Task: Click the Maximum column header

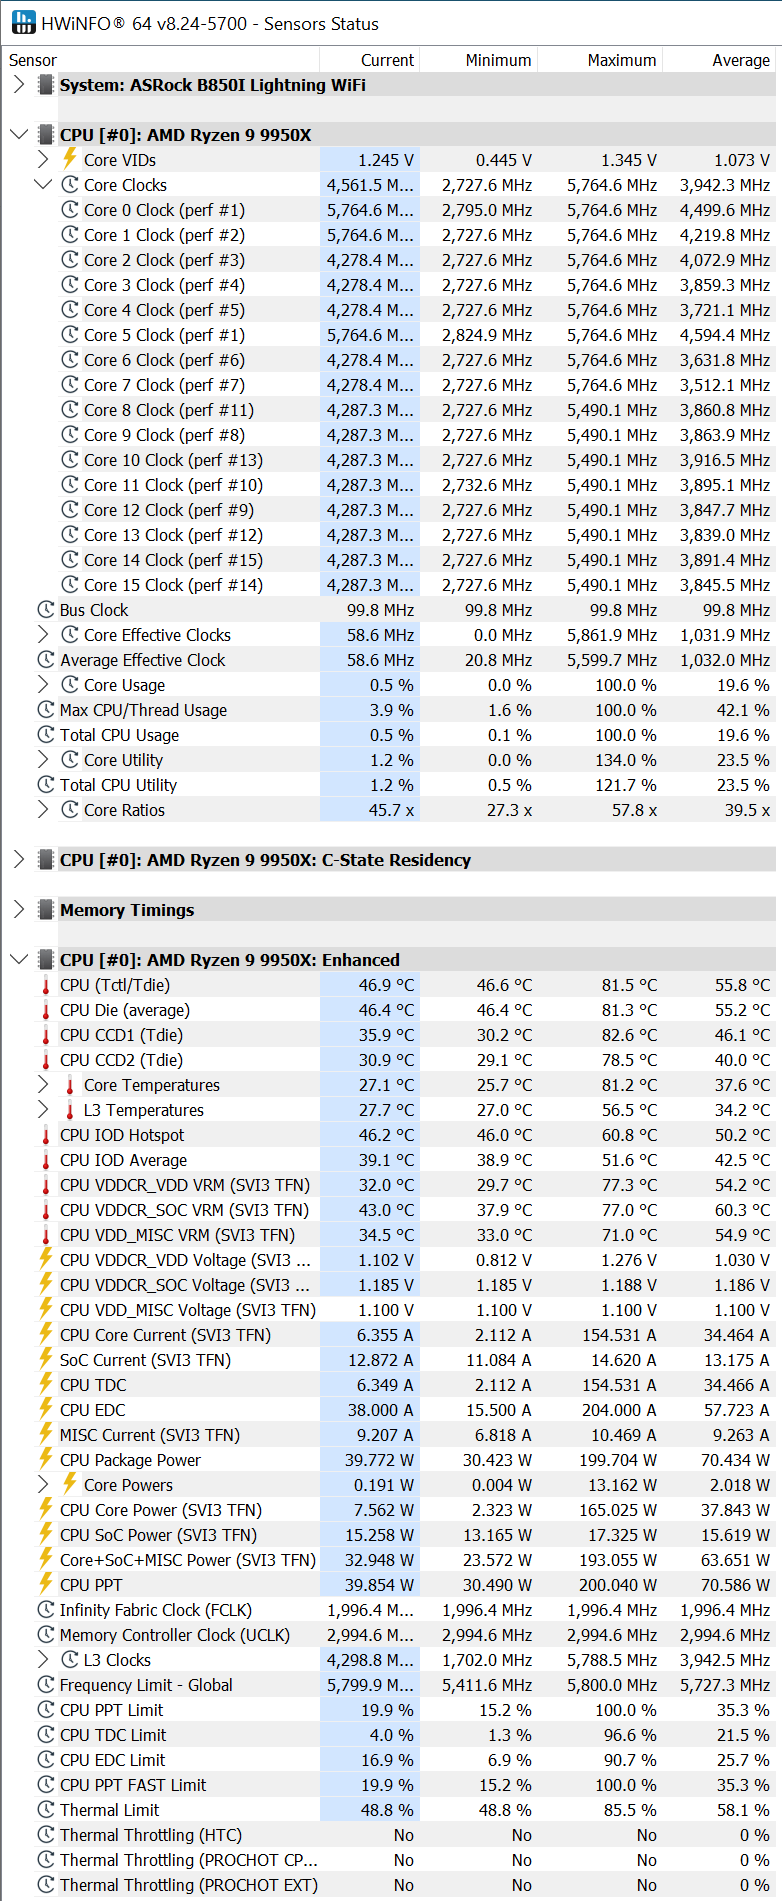Action: tap(622, 60)
